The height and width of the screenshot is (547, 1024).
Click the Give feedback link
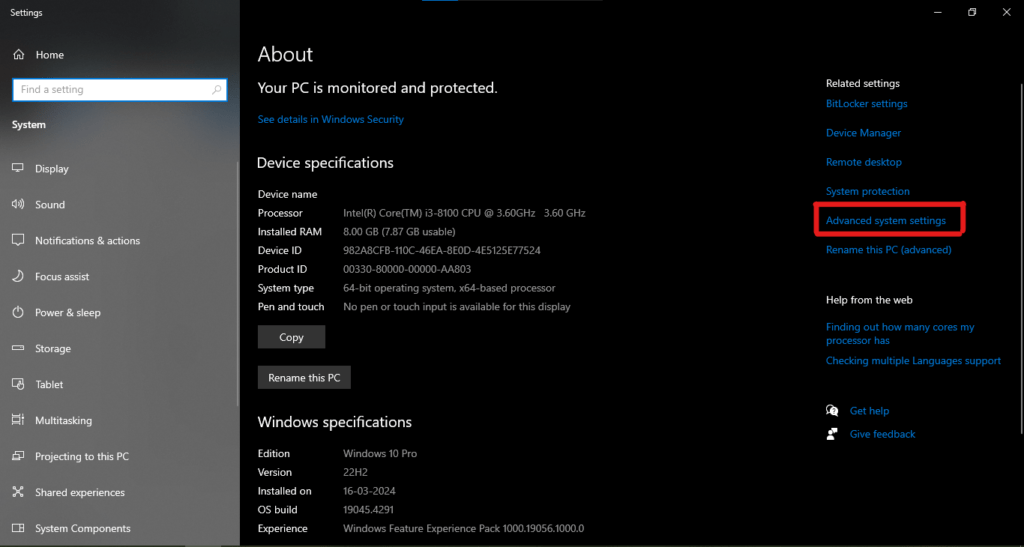pyautogui.click(x=882, y=434)
